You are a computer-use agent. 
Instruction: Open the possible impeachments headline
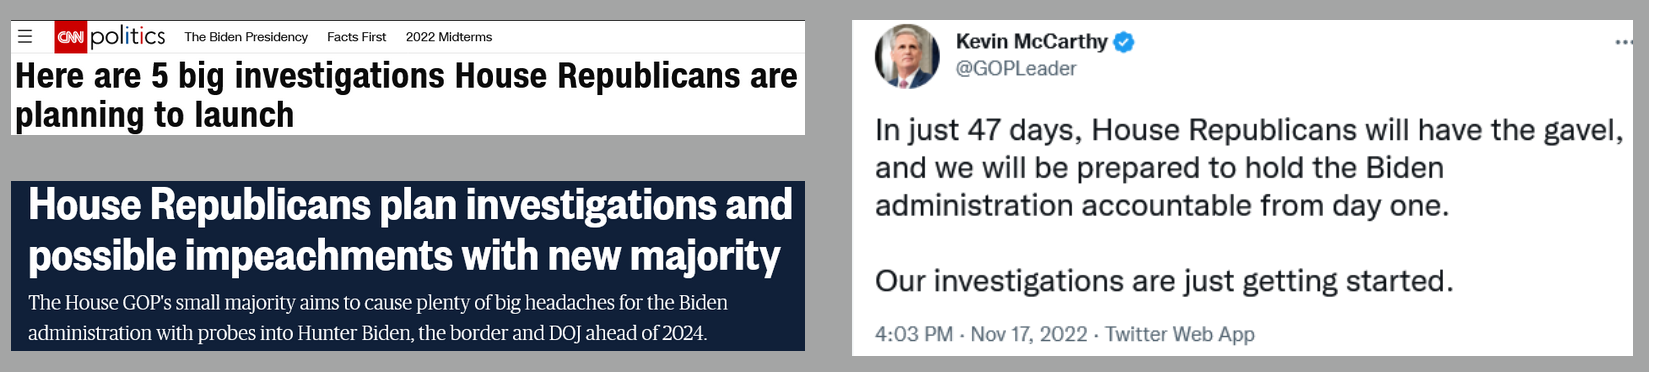pos(410,230)
